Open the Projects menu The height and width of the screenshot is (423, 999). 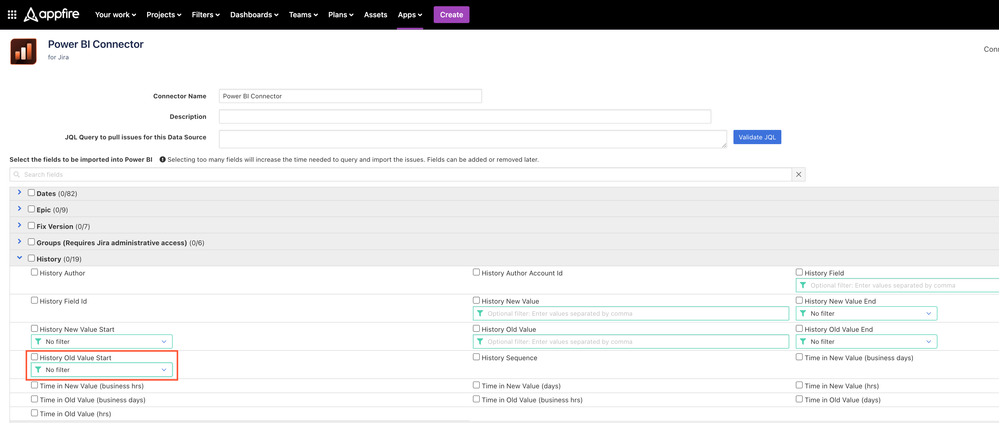click(x=164, y=15)
